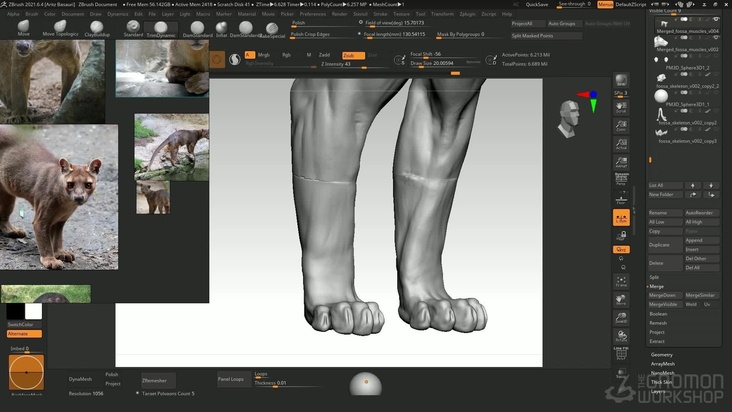This screenshot has height=412, width=732.
Task: Expand the Project section
Action: click(x=657, y=332)
